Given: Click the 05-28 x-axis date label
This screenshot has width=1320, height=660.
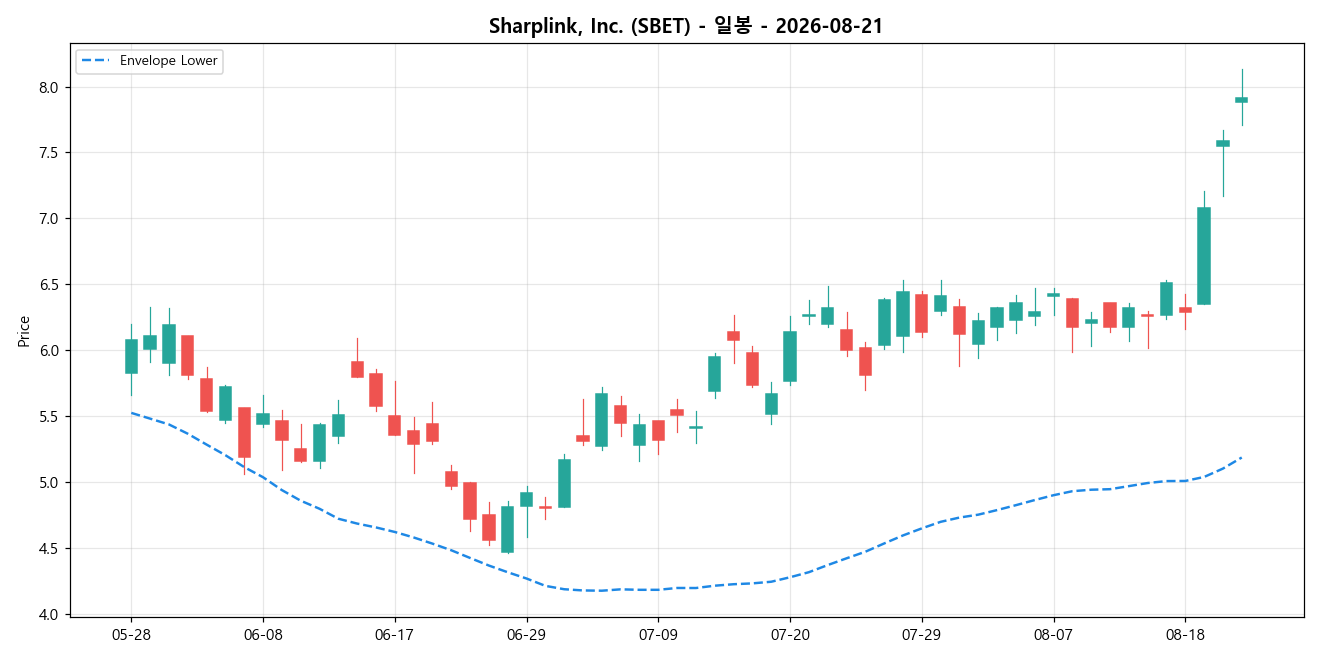Looking at the screenshot, I should tap(131, 634).
